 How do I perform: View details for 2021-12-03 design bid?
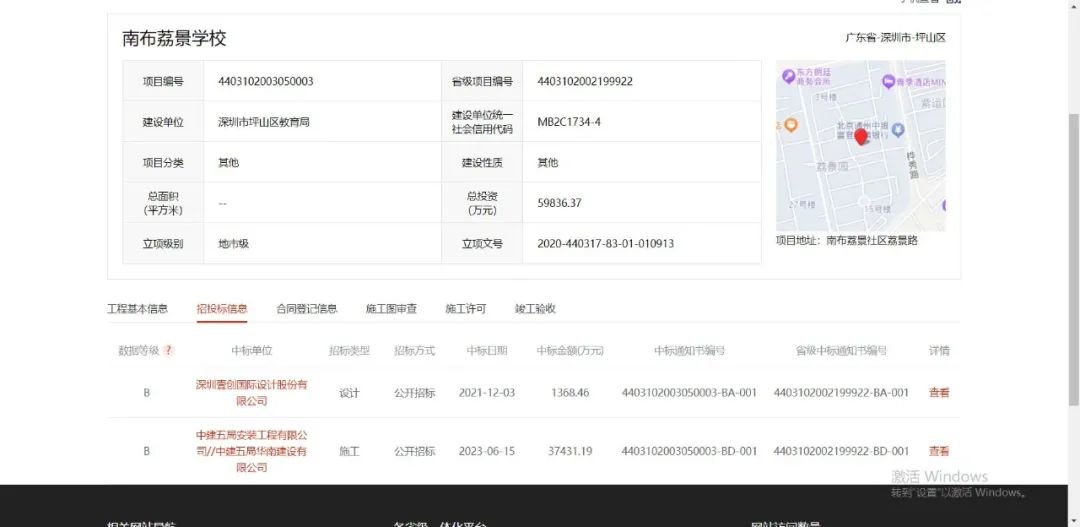click(939, 393)
